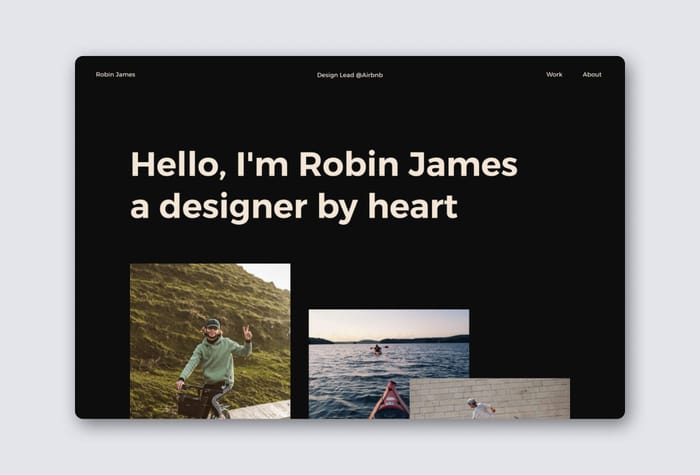This screenshot has width=700, height=475.
Task: Open the Work nav link
Action: pos(554,75)
